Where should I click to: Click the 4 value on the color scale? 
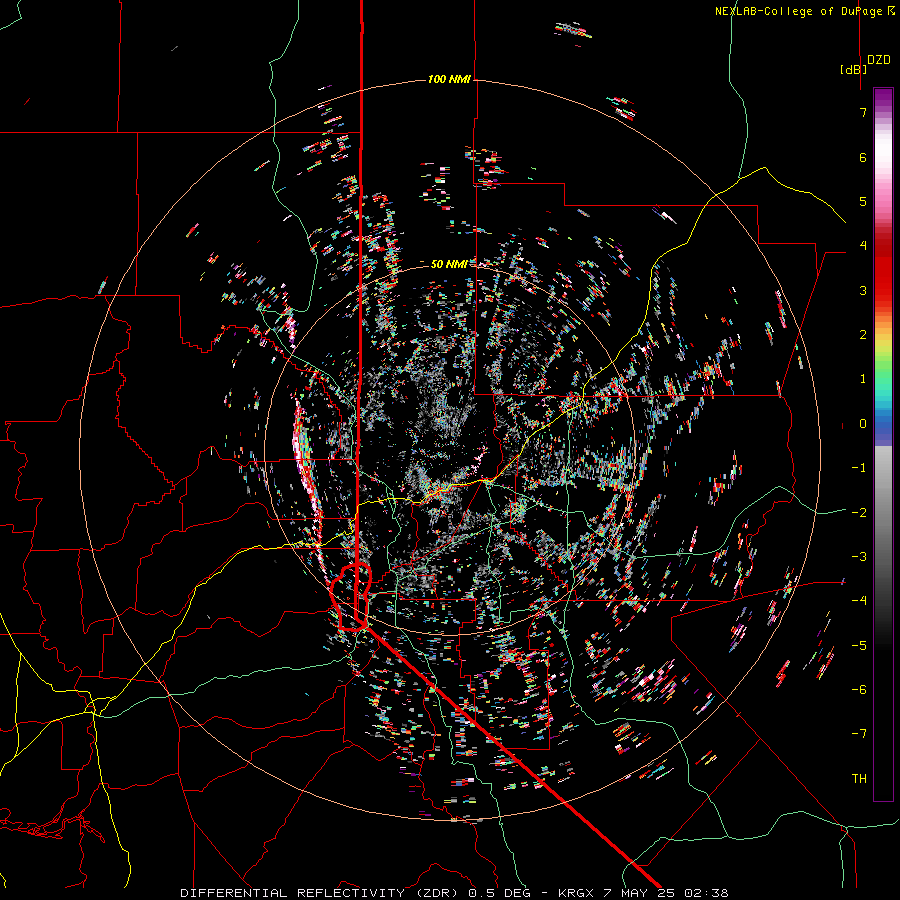point(863,246)
